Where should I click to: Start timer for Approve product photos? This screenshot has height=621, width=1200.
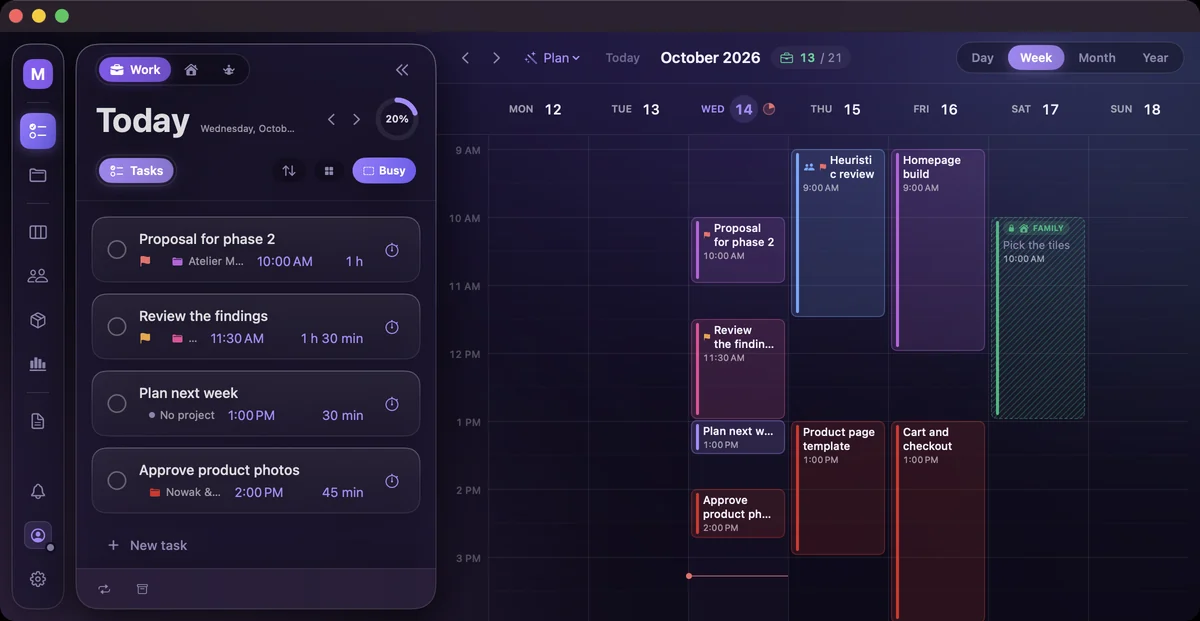[392, 481]
